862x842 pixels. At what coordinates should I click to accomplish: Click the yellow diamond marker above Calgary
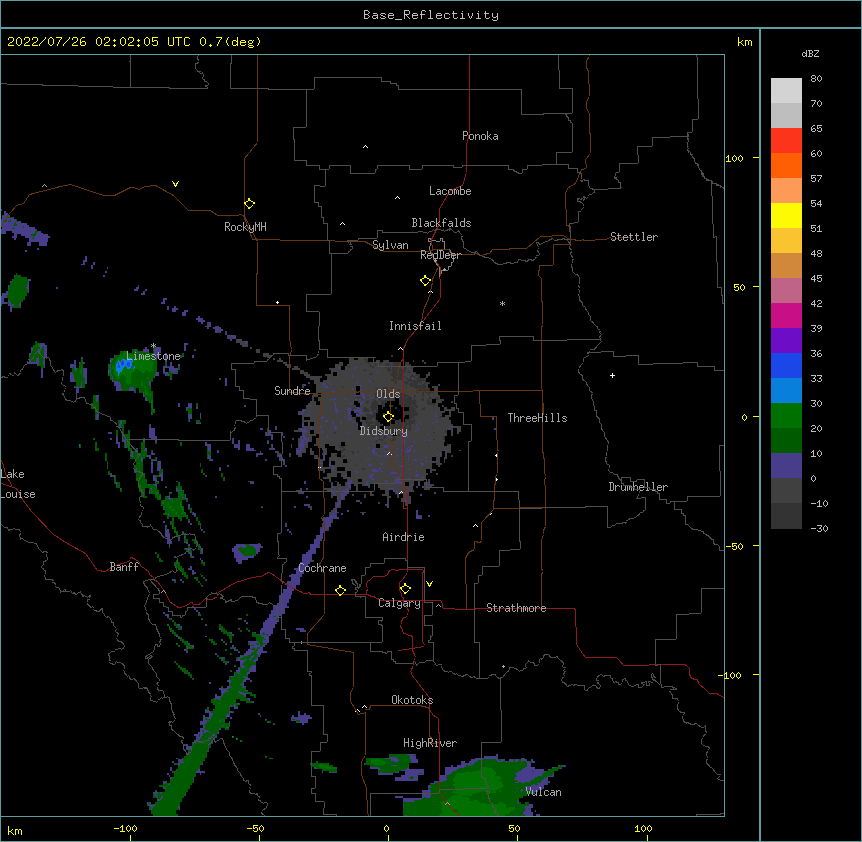tap(405, 589)
